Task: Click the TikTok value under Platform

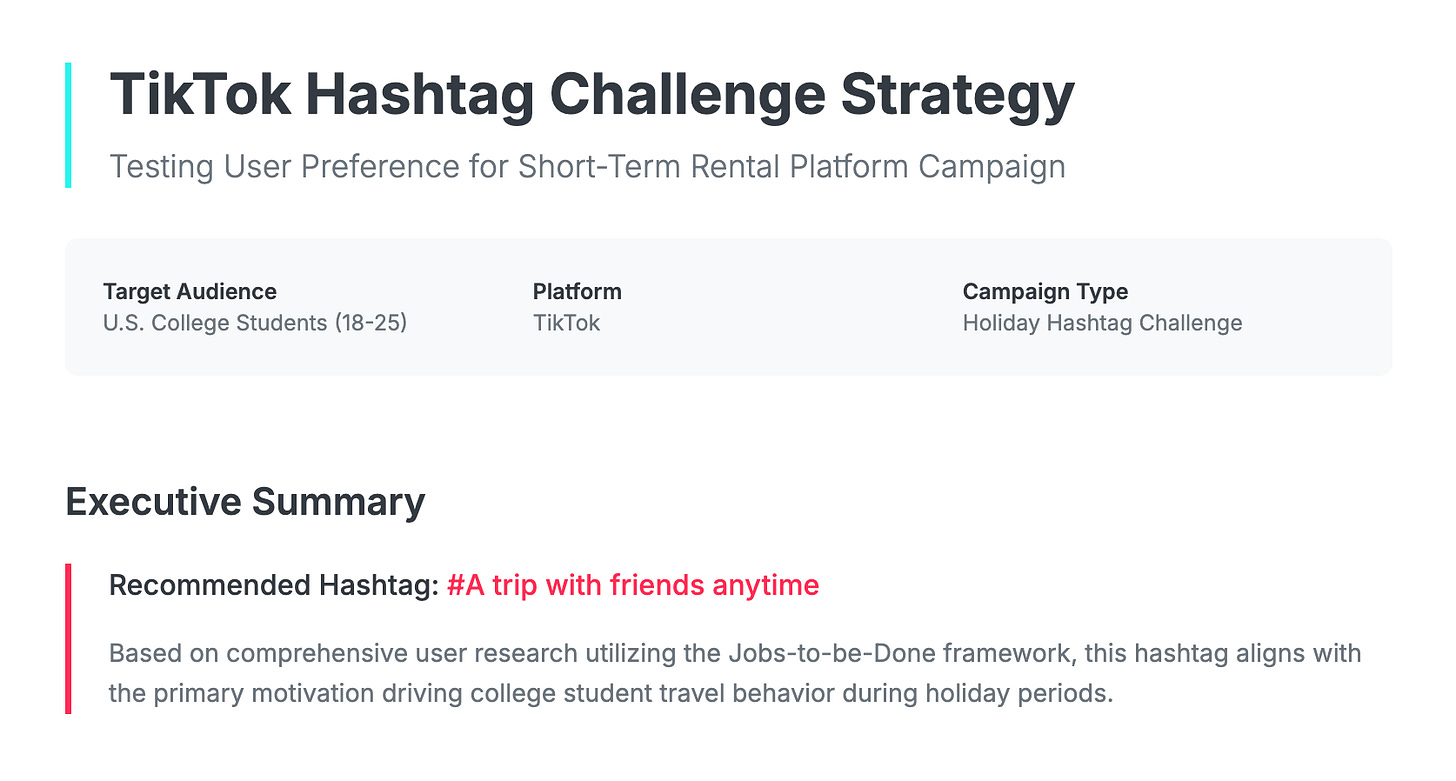Action: pyautogui.click(x=566, y=323)
